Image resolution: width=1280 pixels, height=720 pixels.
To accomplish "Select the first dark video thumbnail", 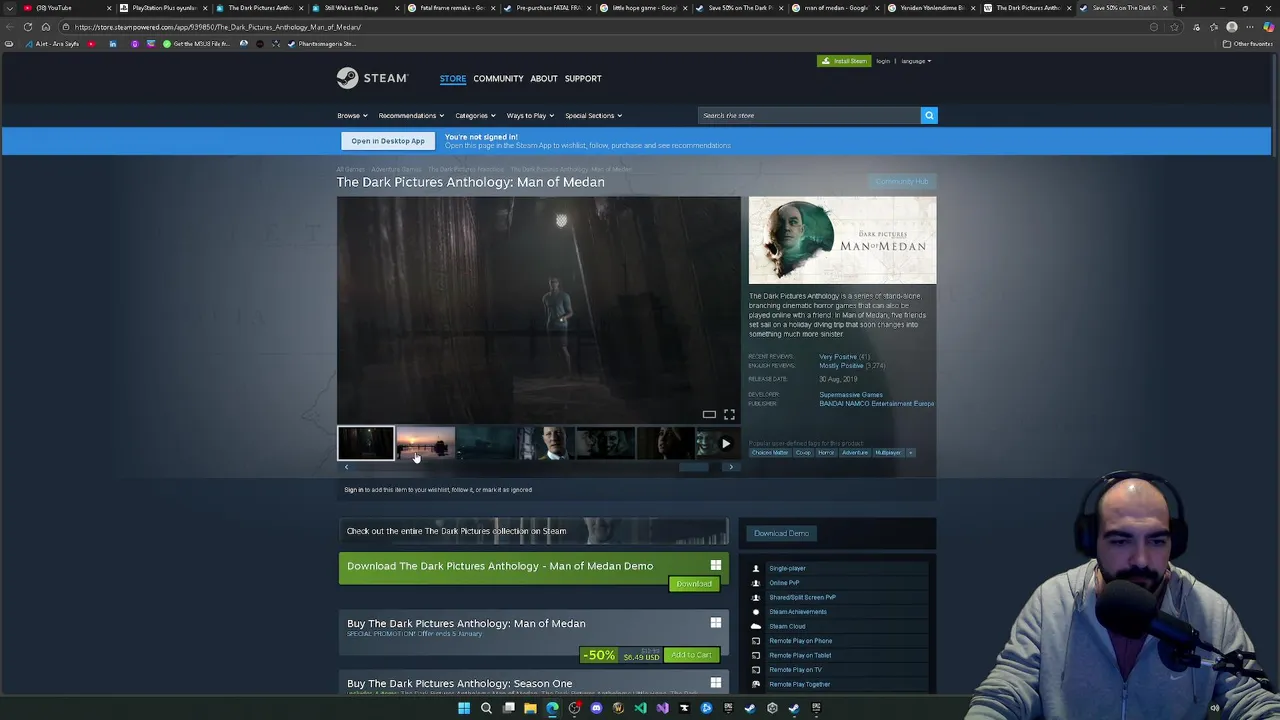I will tap(366, 443).
